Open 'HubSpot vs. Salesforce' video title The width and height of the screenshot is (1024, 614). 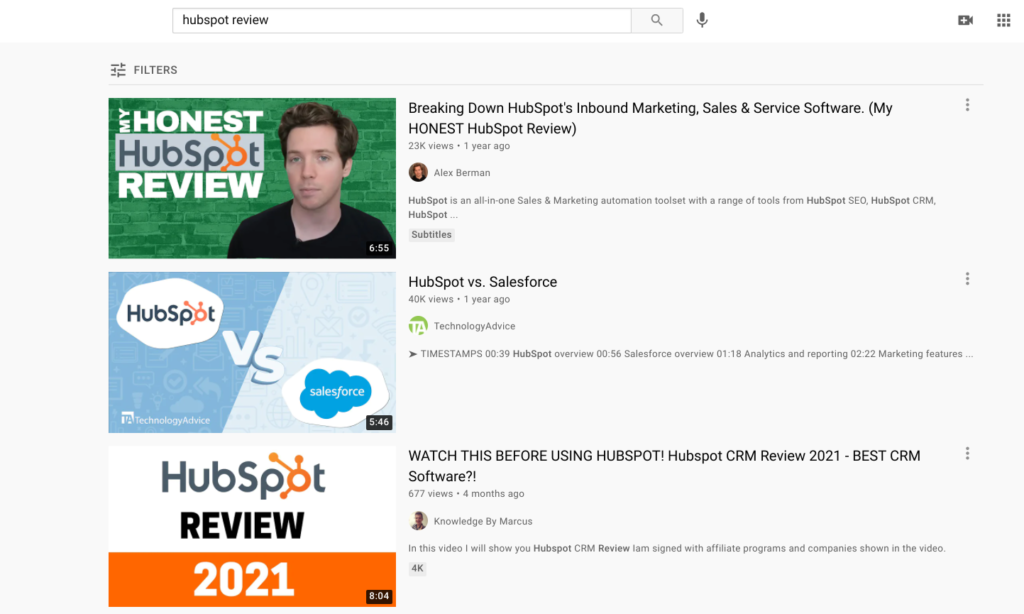coord(482,282)
